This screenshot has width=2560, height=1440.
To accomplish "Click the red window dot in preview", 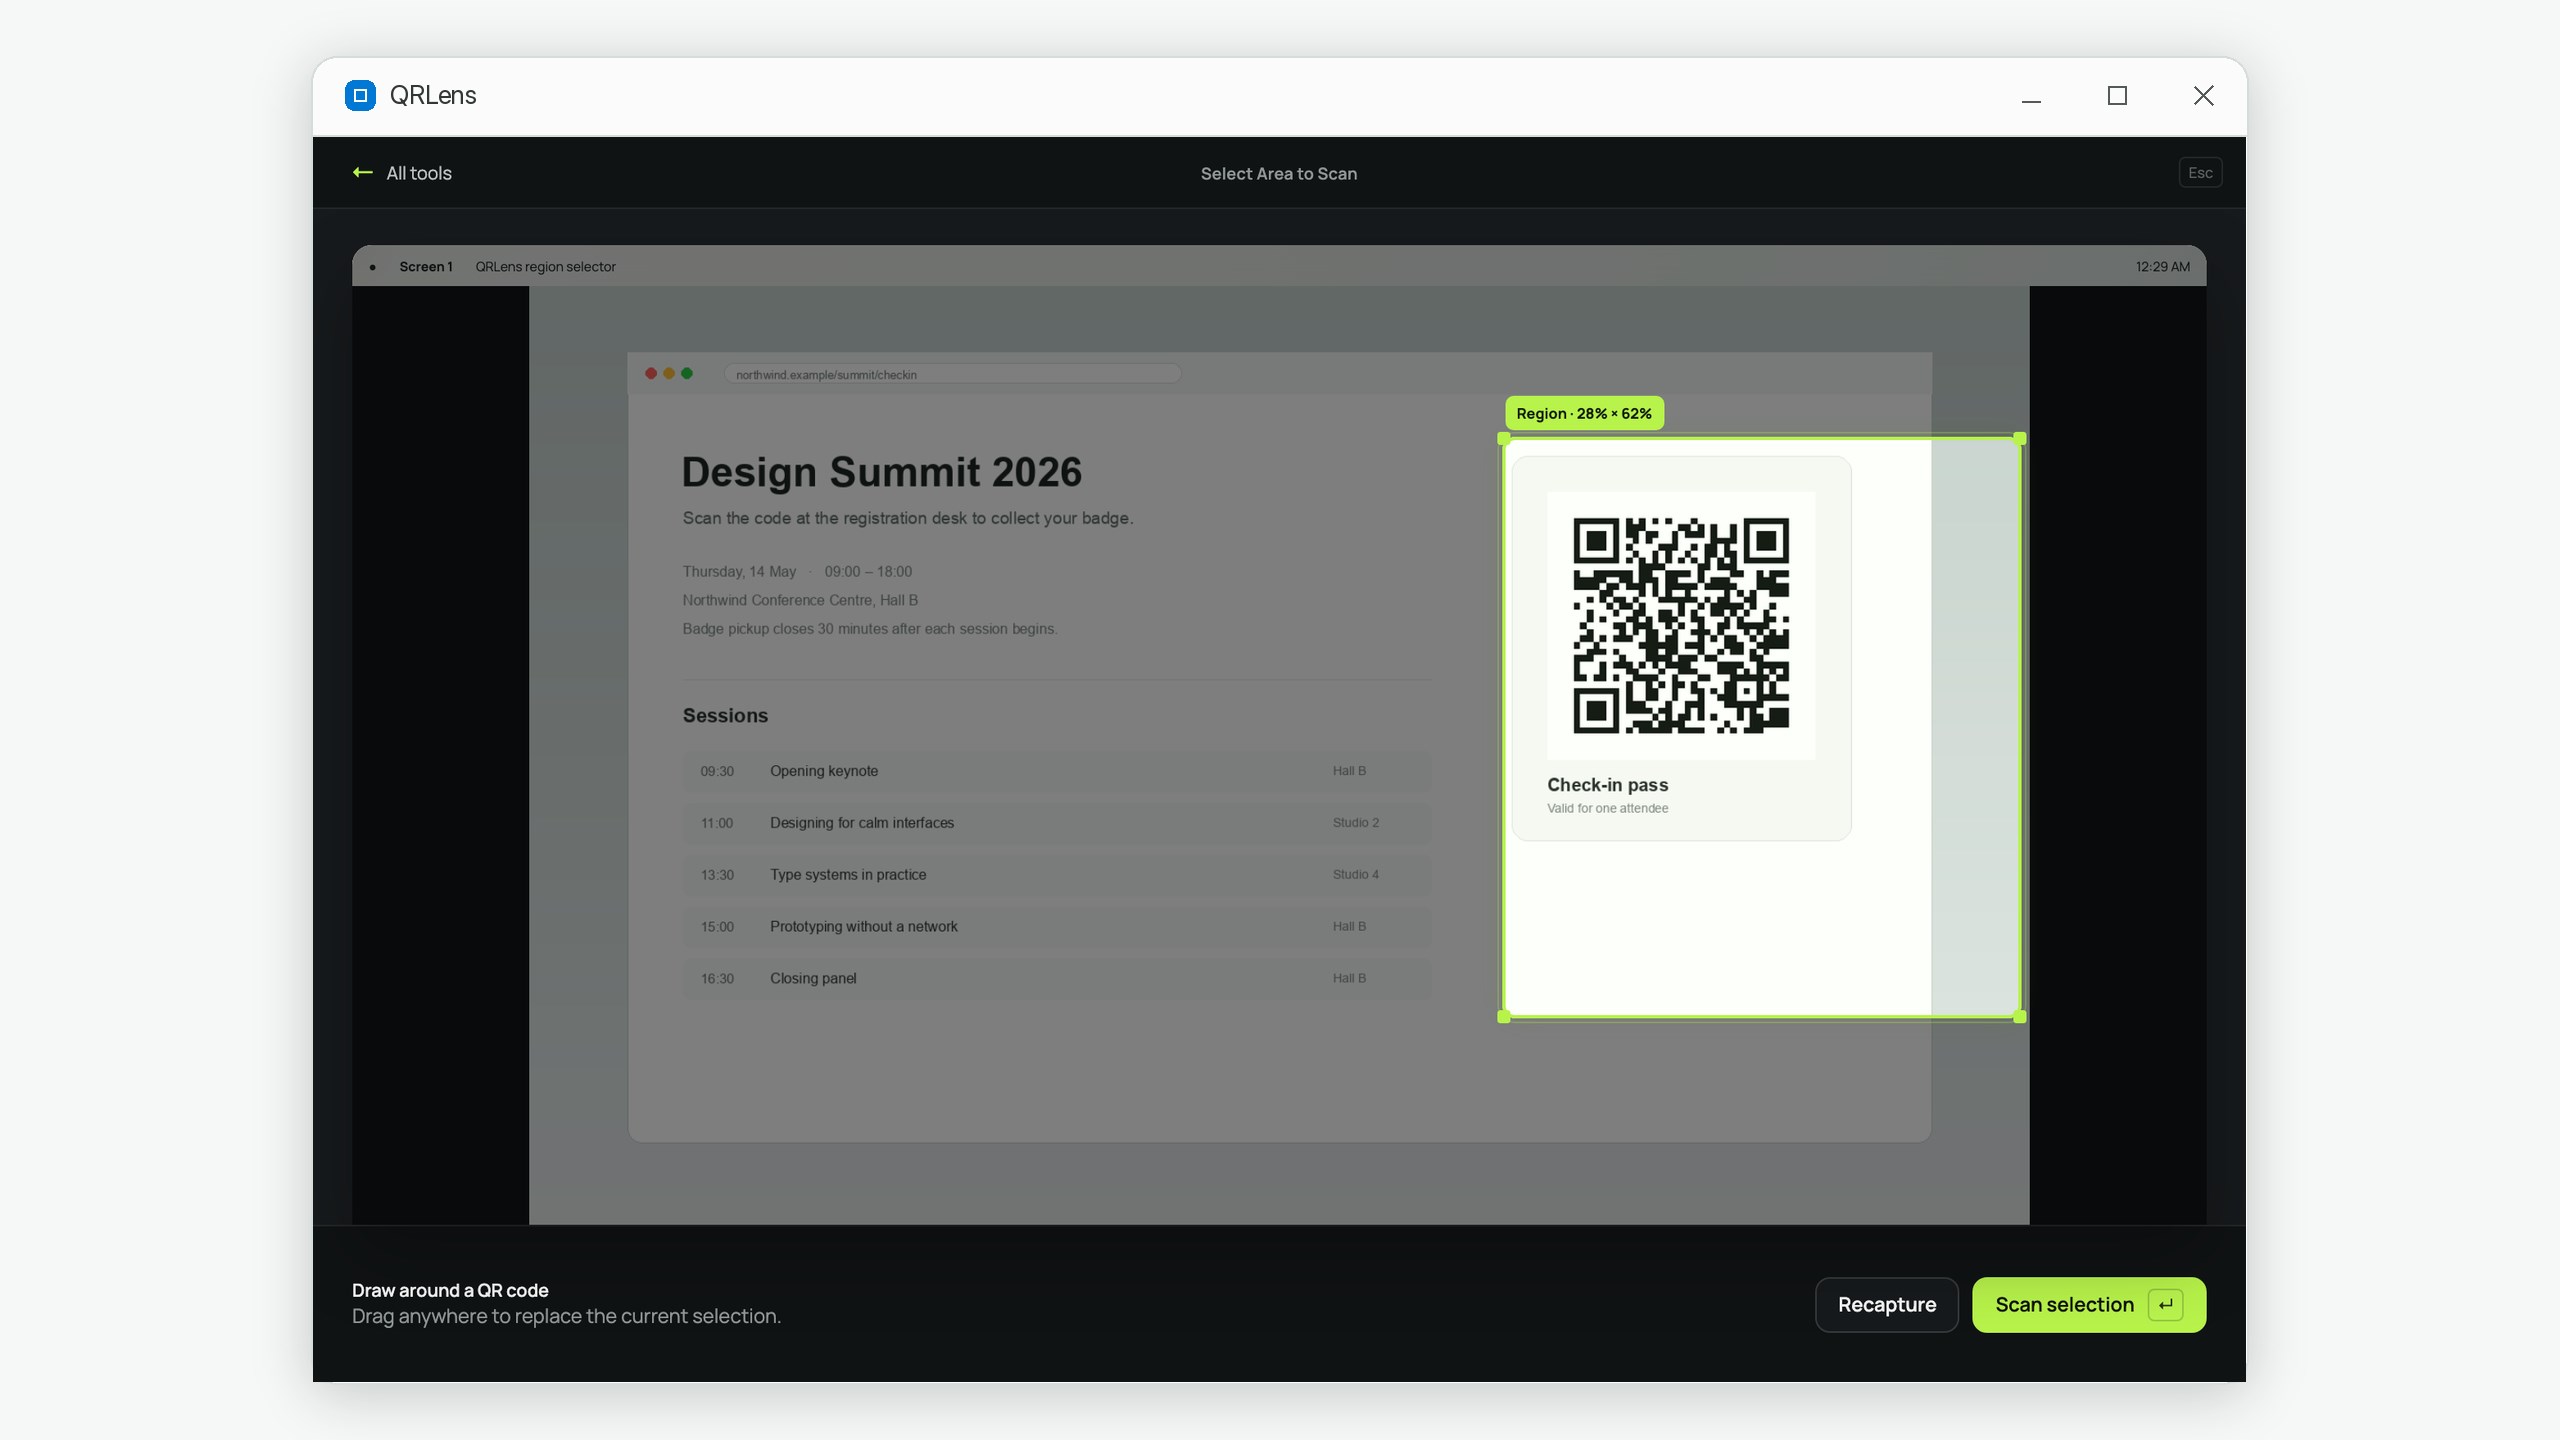I will point(651,373).
